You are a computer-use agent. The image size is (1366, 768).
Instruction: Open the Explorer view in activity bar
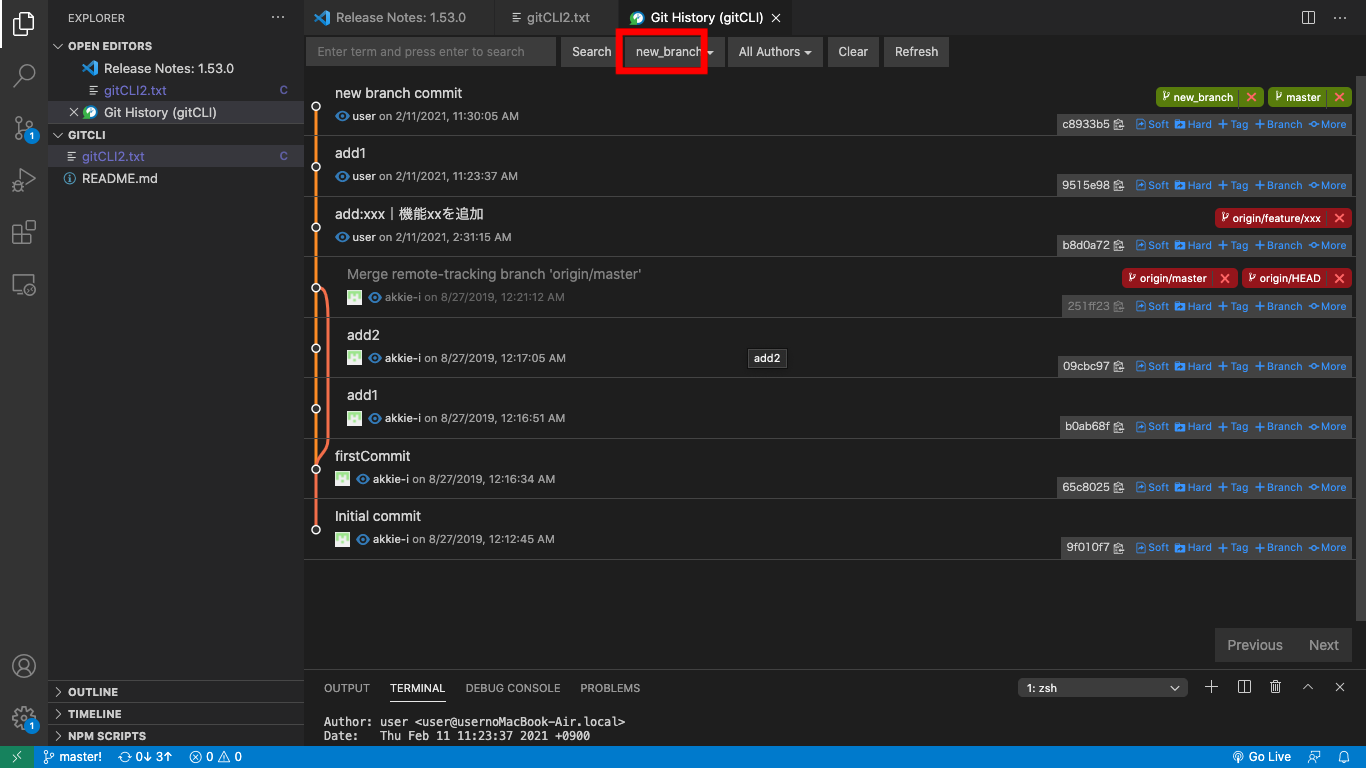point(24,24)
